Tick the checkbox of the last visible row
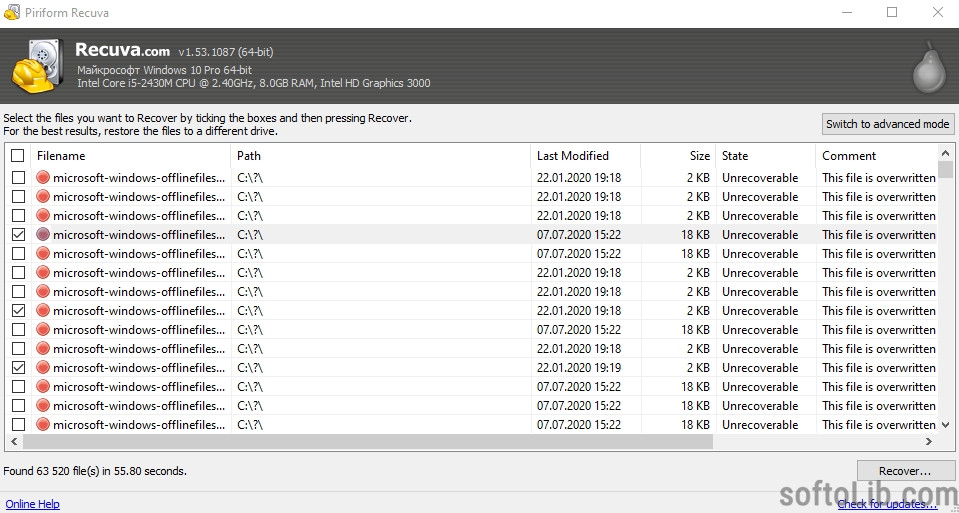 tap(18, 424)
